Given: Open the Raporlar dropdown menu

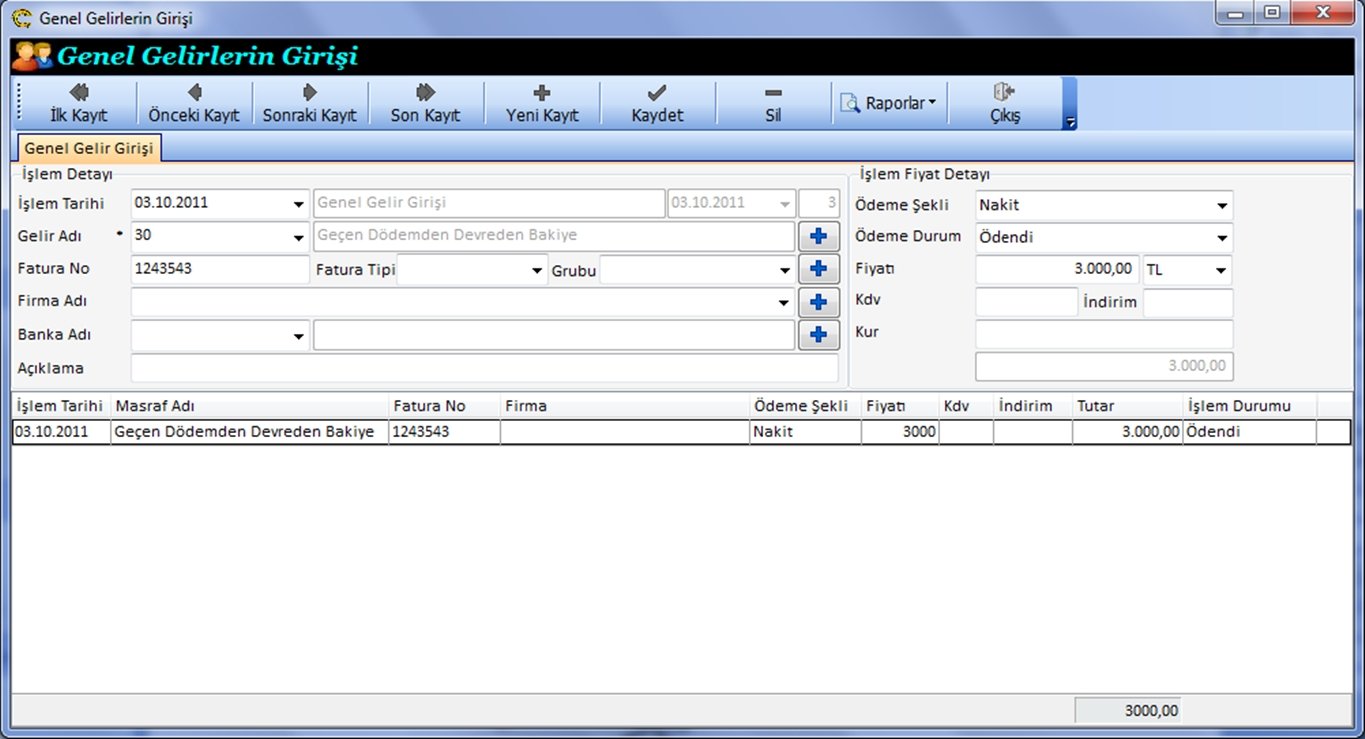Looking at the screenshot, I should point(890,103).
